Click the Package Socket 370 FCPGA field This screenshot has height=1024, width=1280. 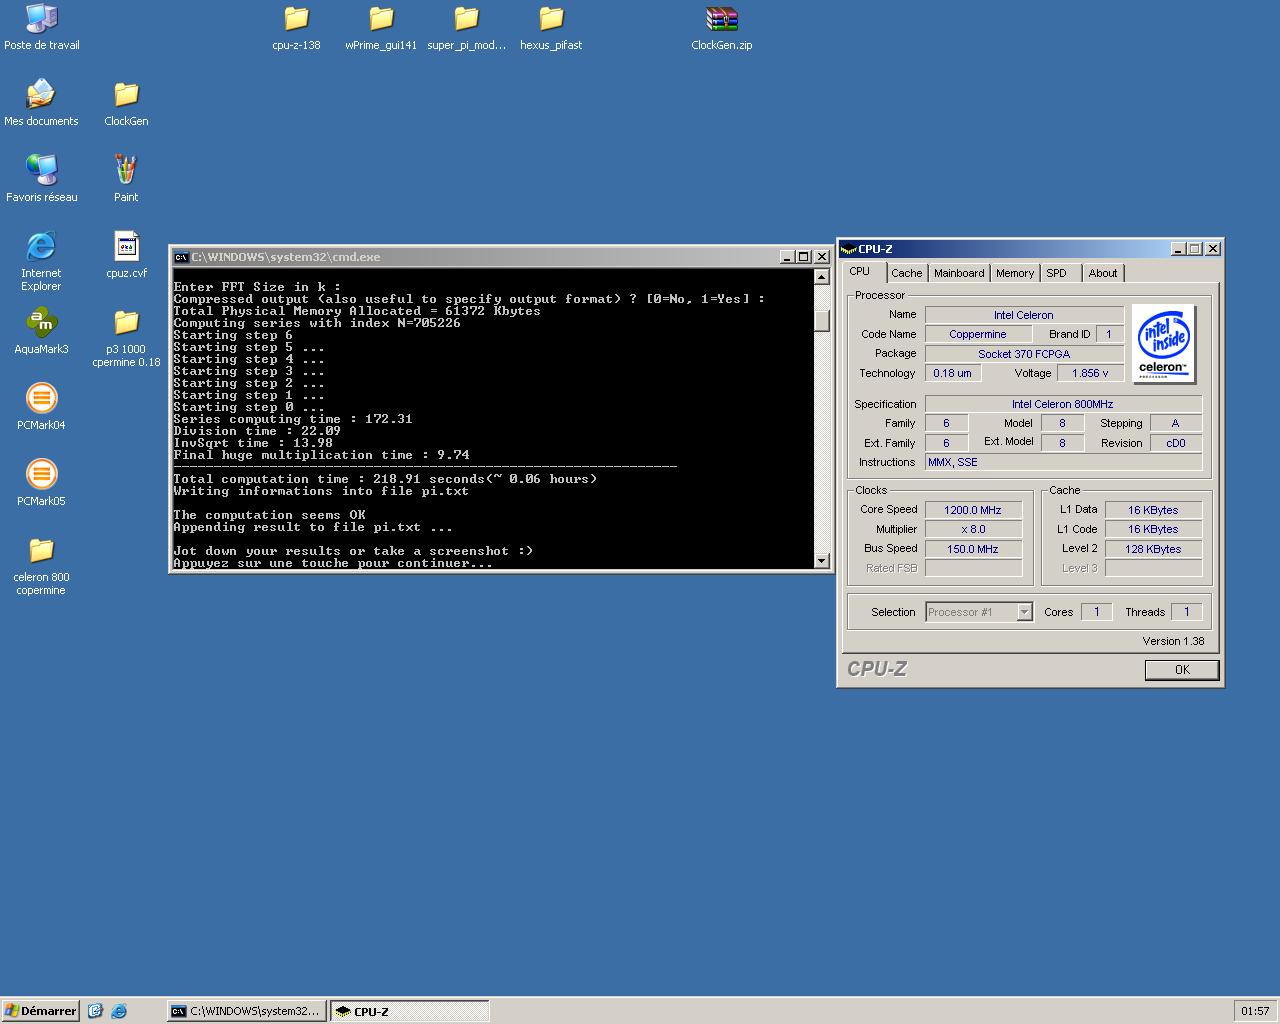pyautogui.click(x=1023, y=354)
